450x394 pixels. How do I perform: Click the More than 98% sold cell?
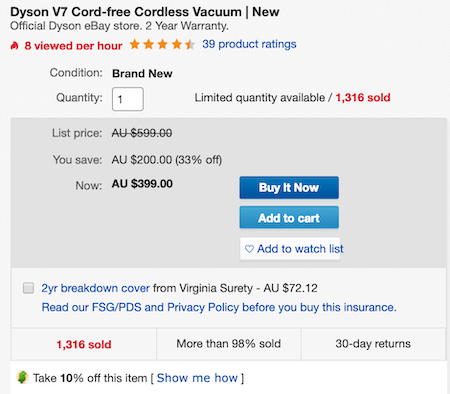pyautogui.click(x=229, y=344)
